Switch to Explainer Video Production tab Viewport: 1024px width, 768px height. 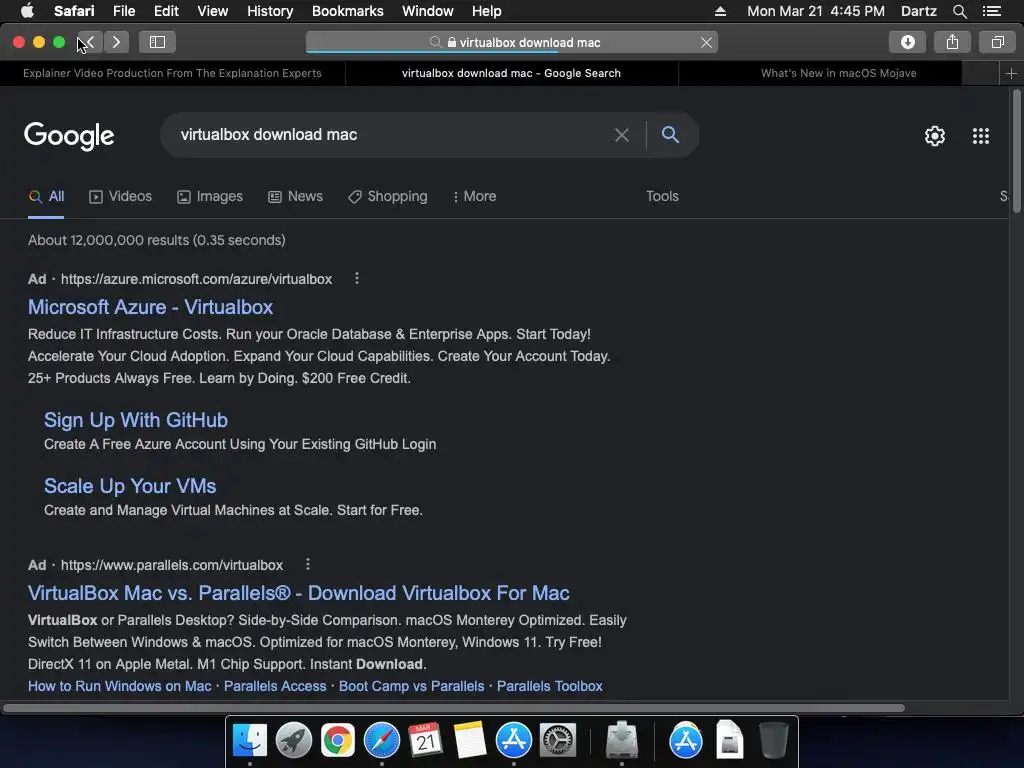172,73
